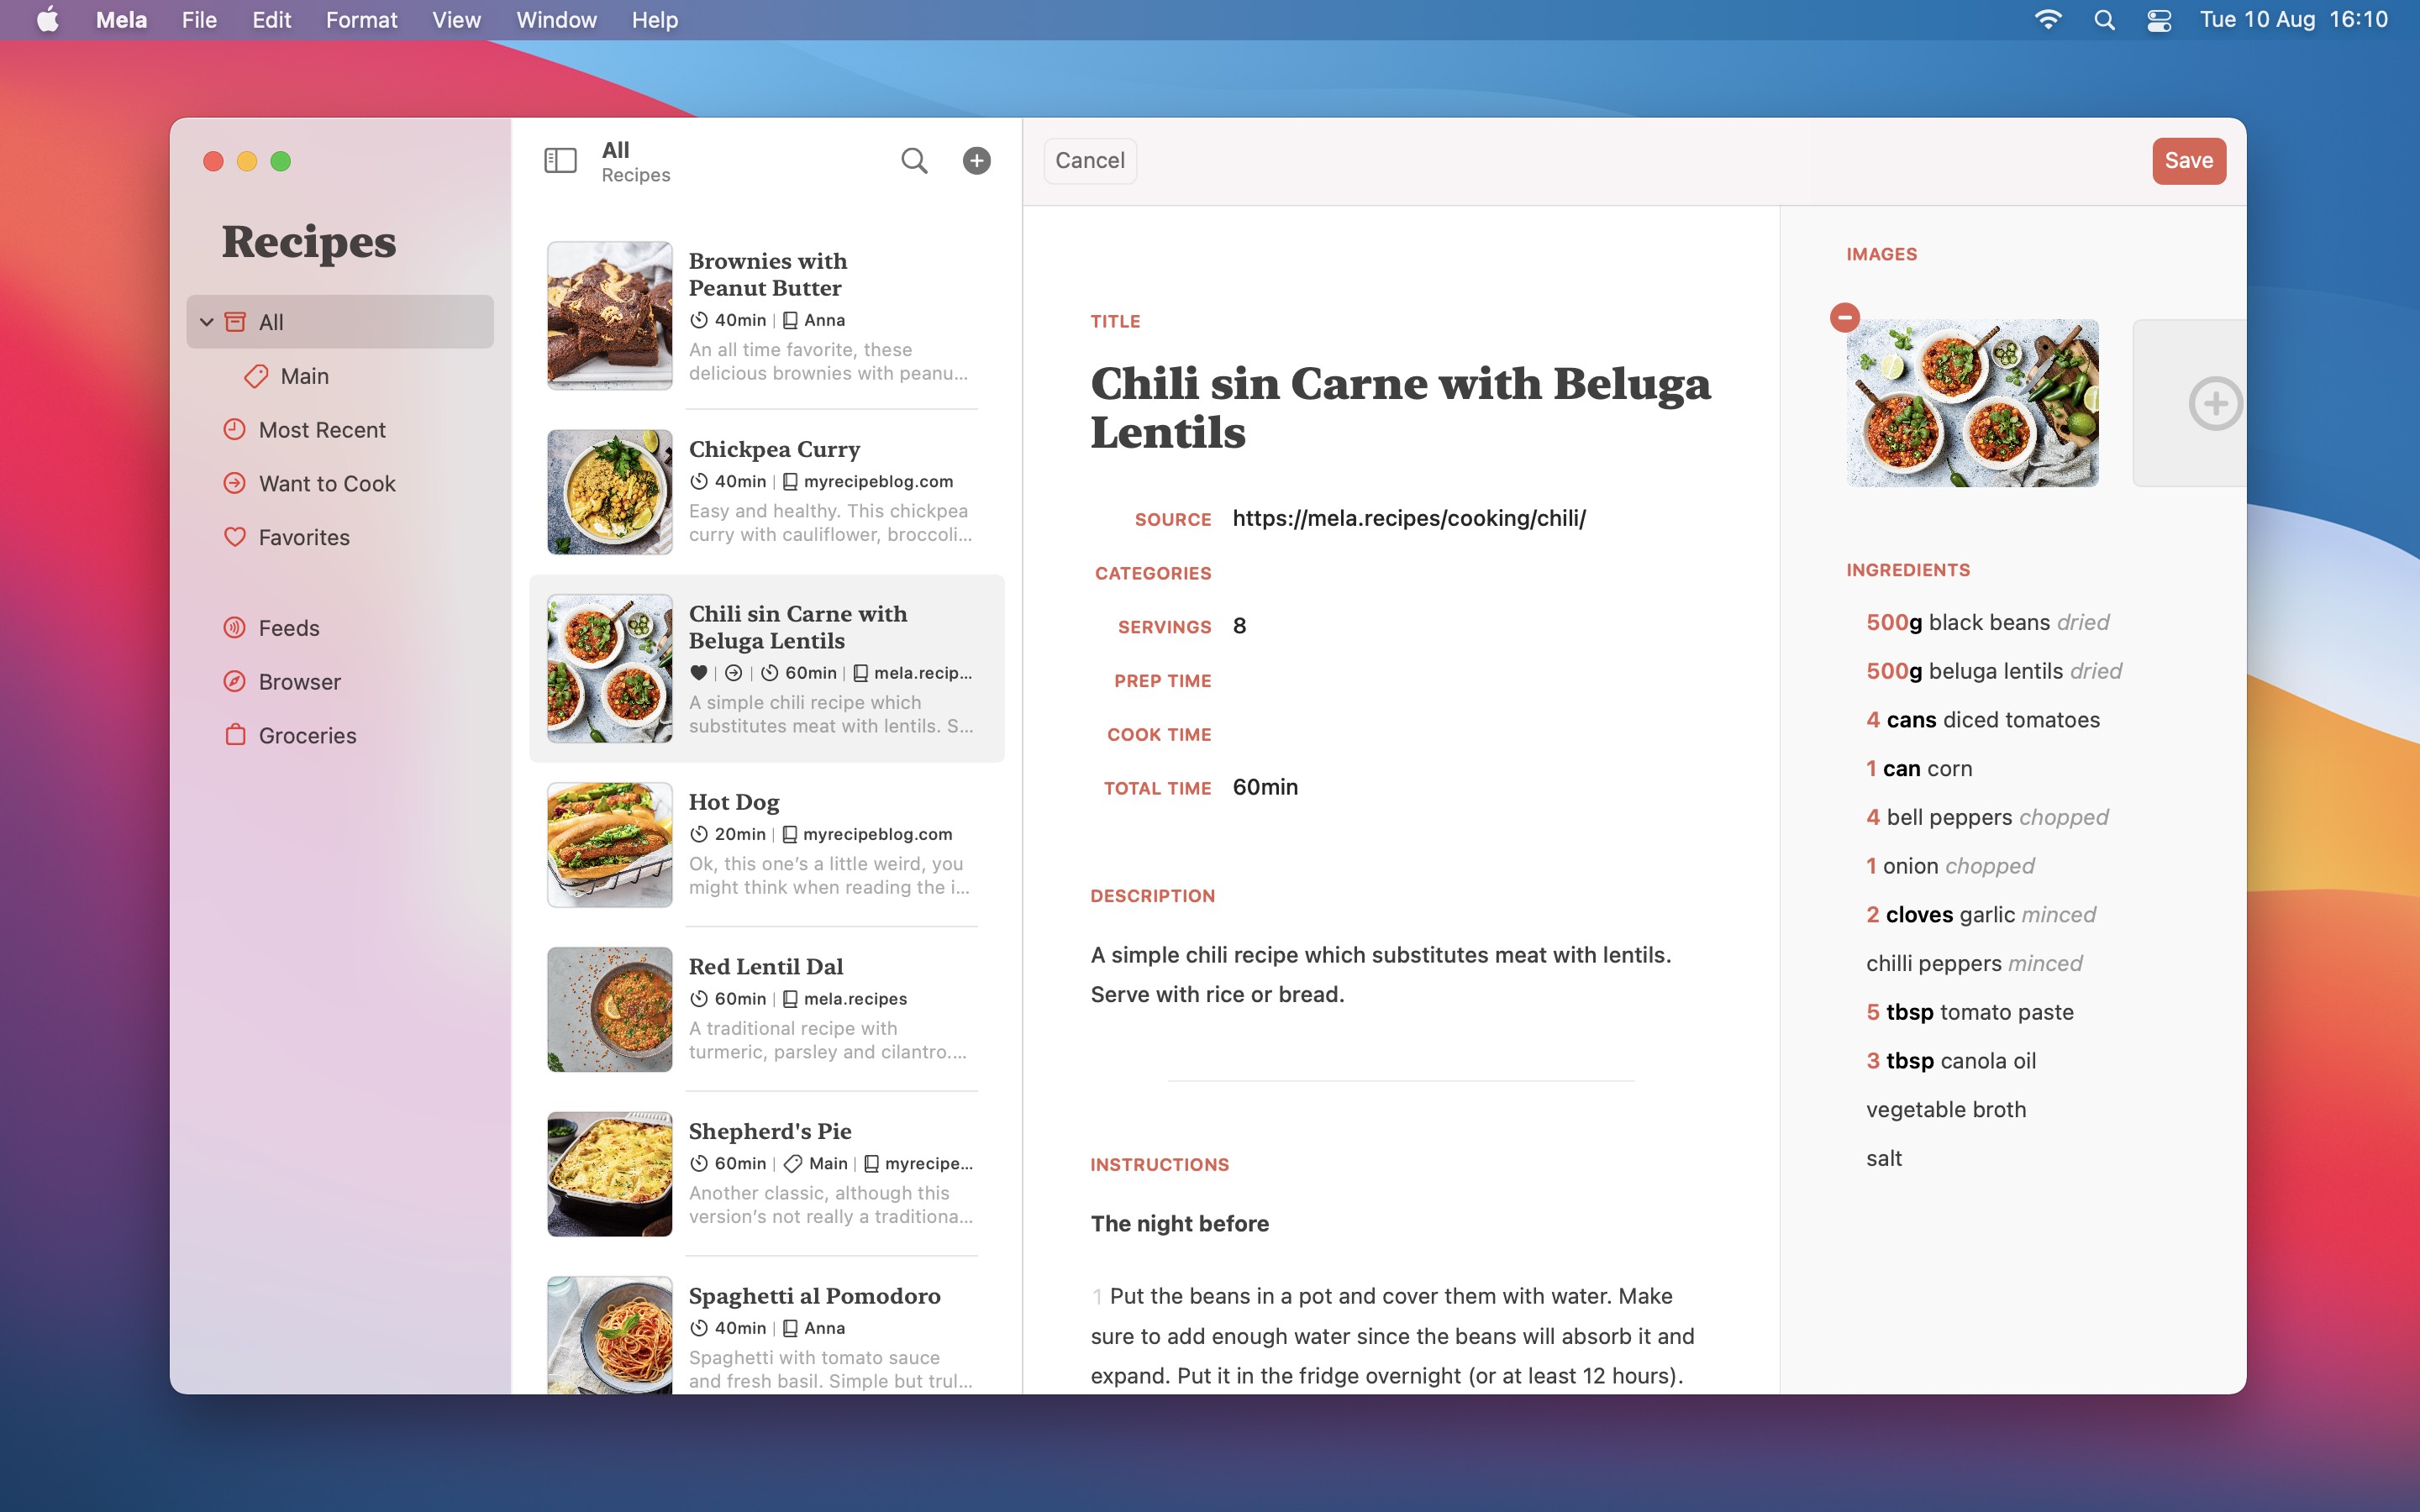Click the Groceries bag icon
The image size is (2420, 1512).
click(x=235, y=735)
